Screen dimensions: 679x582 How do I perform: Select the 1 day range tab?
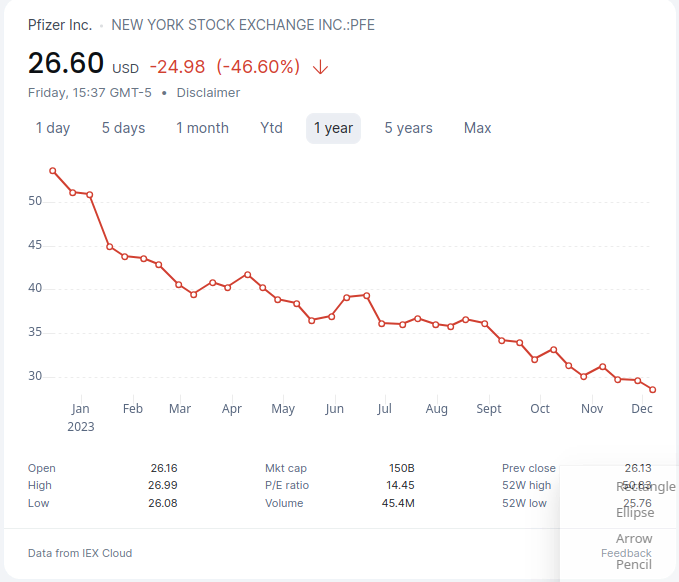pos(52,128)
